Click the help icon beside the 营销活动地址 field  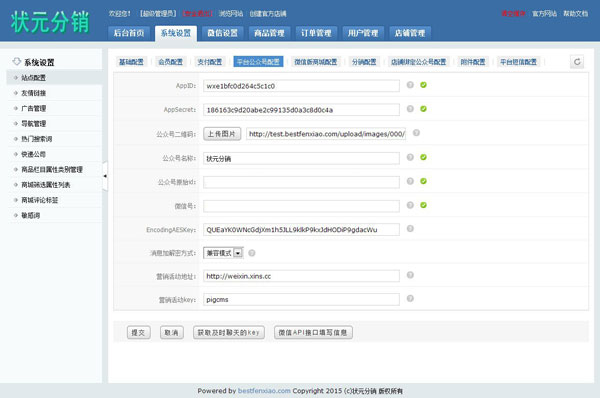click(x=410, y=275)
